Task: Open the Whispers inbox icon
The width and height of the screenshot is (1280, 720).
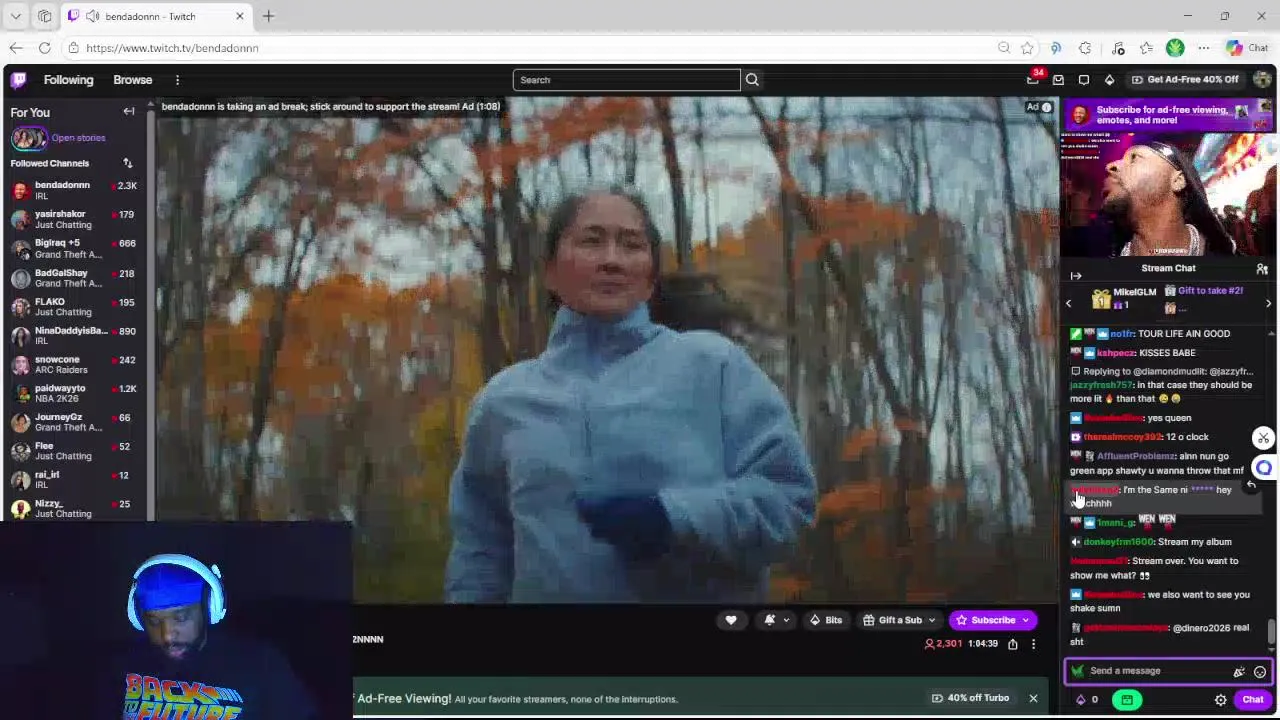Action: point(1058,80)
